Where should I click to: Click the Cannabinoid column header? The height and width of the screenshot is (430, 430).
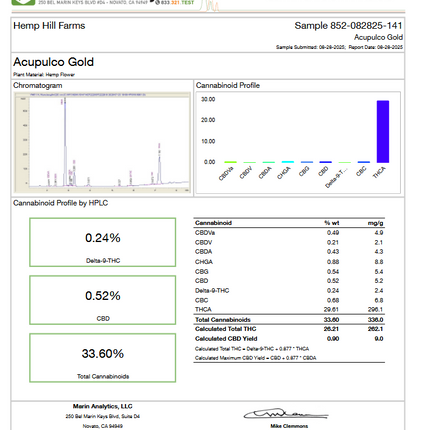click(213, 223)
